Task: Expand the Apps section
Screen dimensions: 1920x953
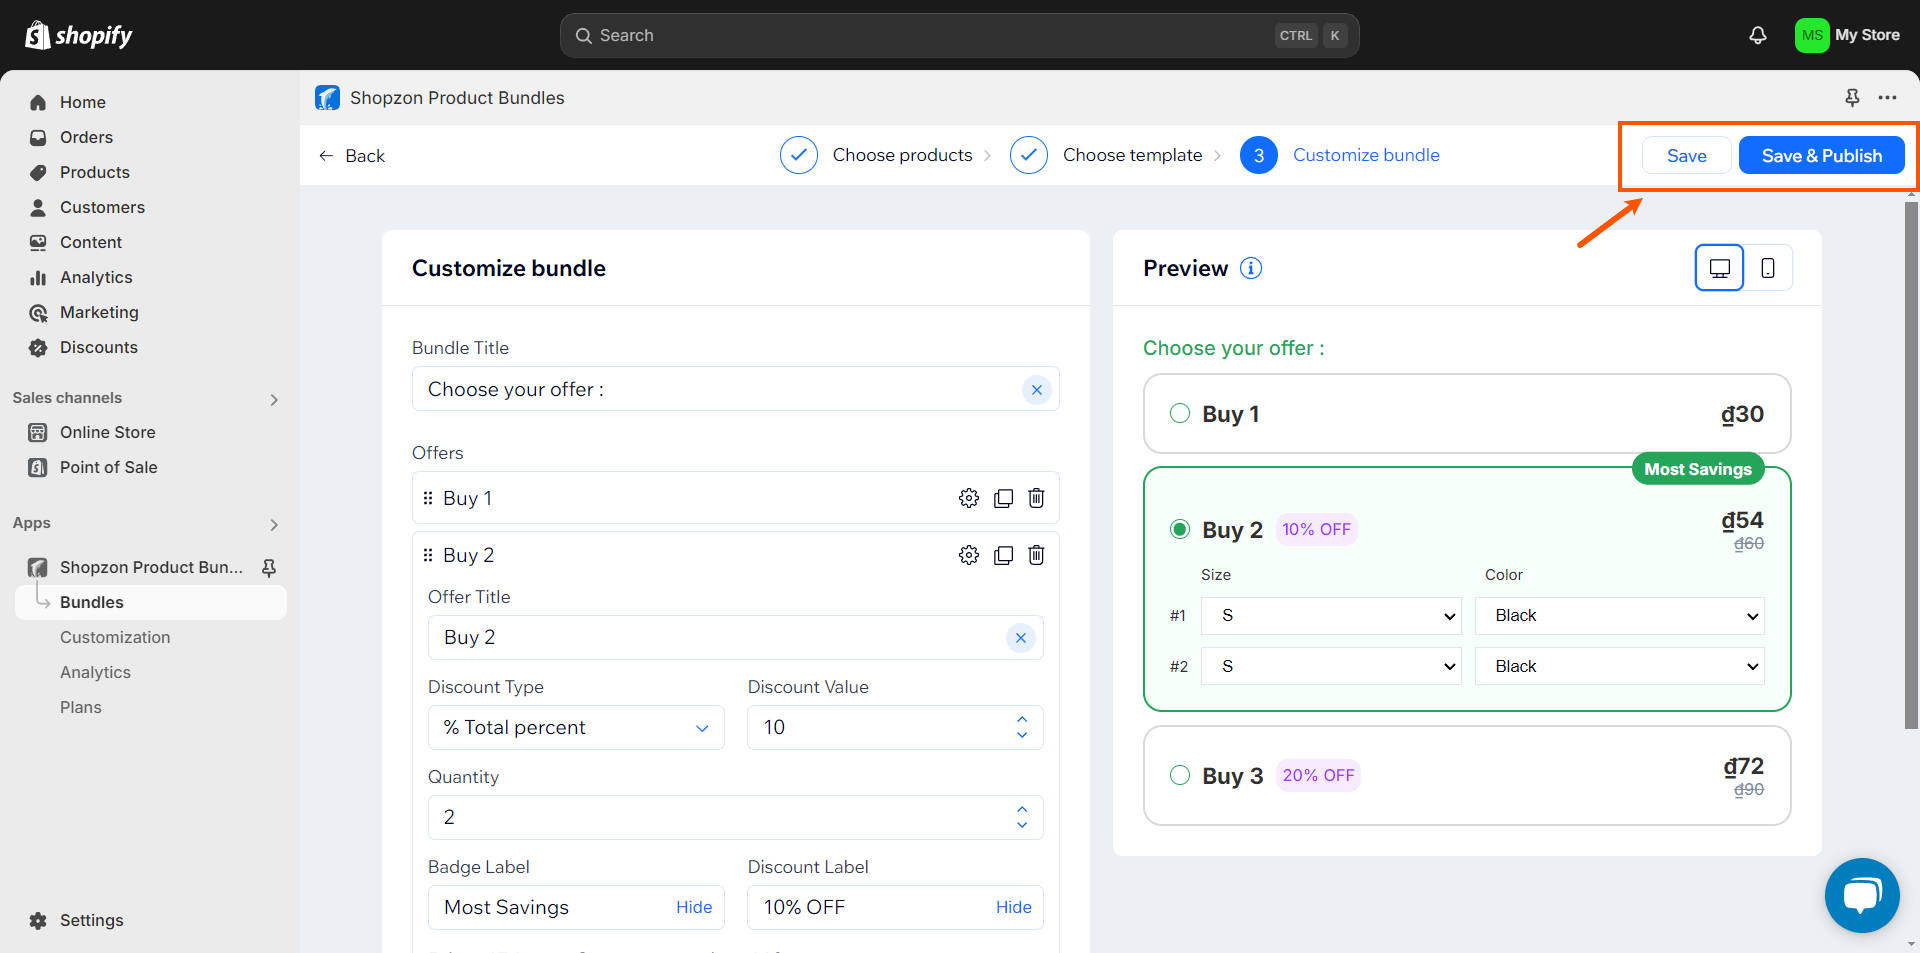Action: pos(274,524)
